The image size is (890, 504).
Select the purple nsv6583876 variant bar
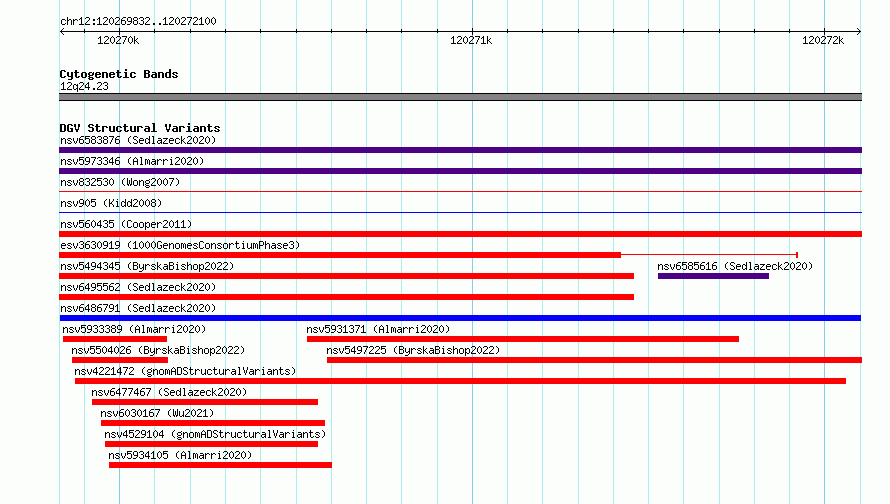point(460,150)
